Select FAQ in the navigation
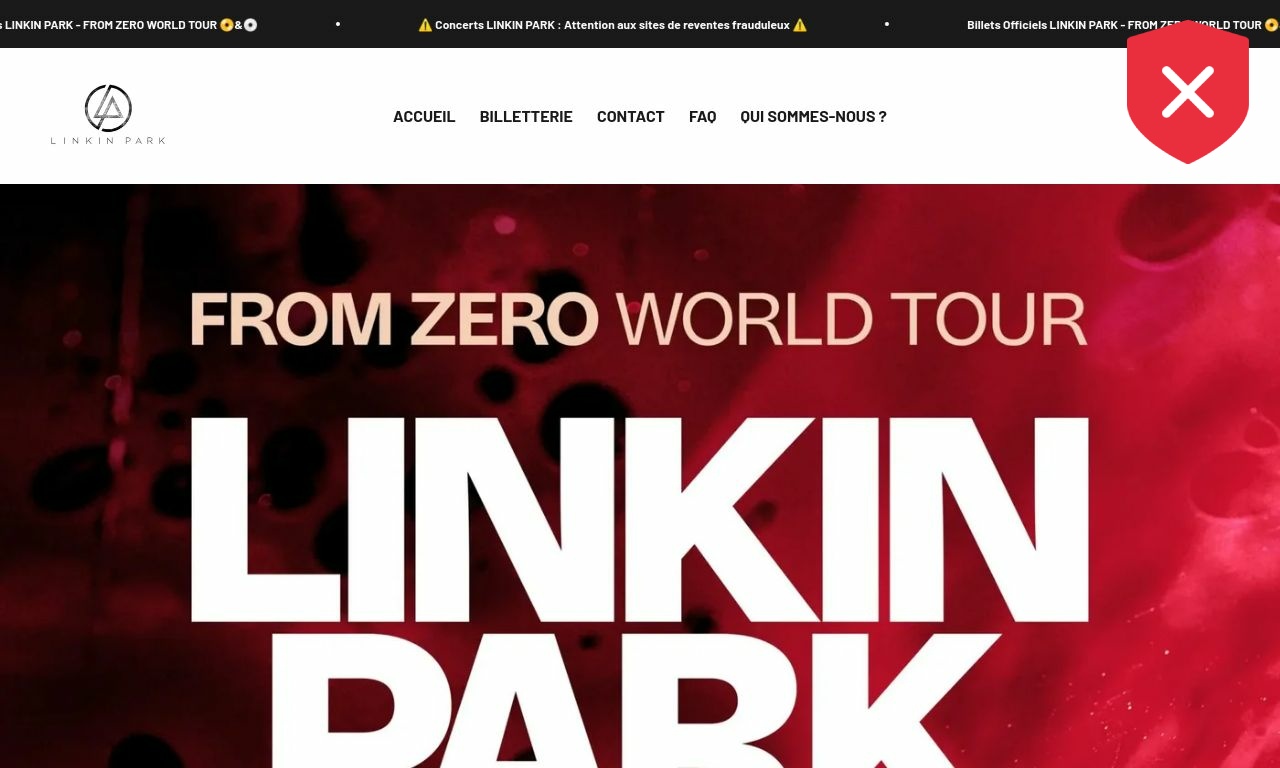The width and height of the screenshot is (1280, 768). click(703, 116)
